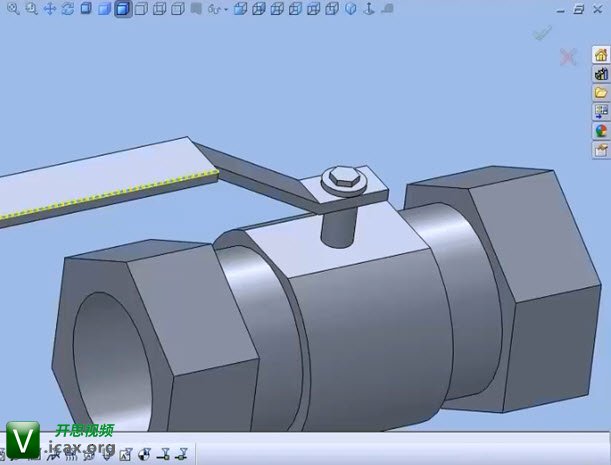Cancel with the red X corner icon
The width and height of the screenshot is (611, 465).
pyautogui.click(x=568, y=57)
